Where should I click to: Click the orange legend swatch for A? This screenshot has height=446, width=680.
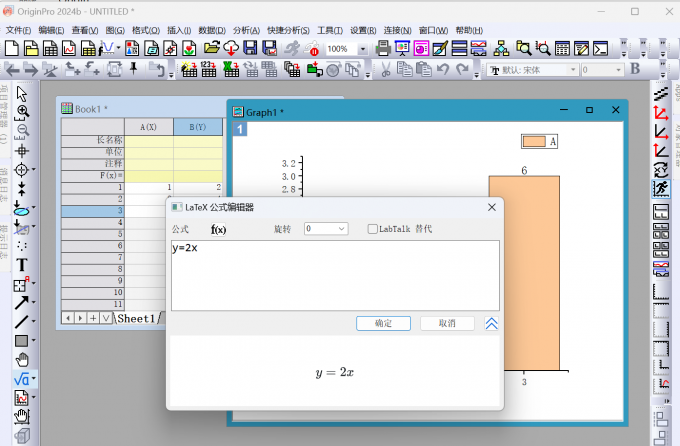534,141
